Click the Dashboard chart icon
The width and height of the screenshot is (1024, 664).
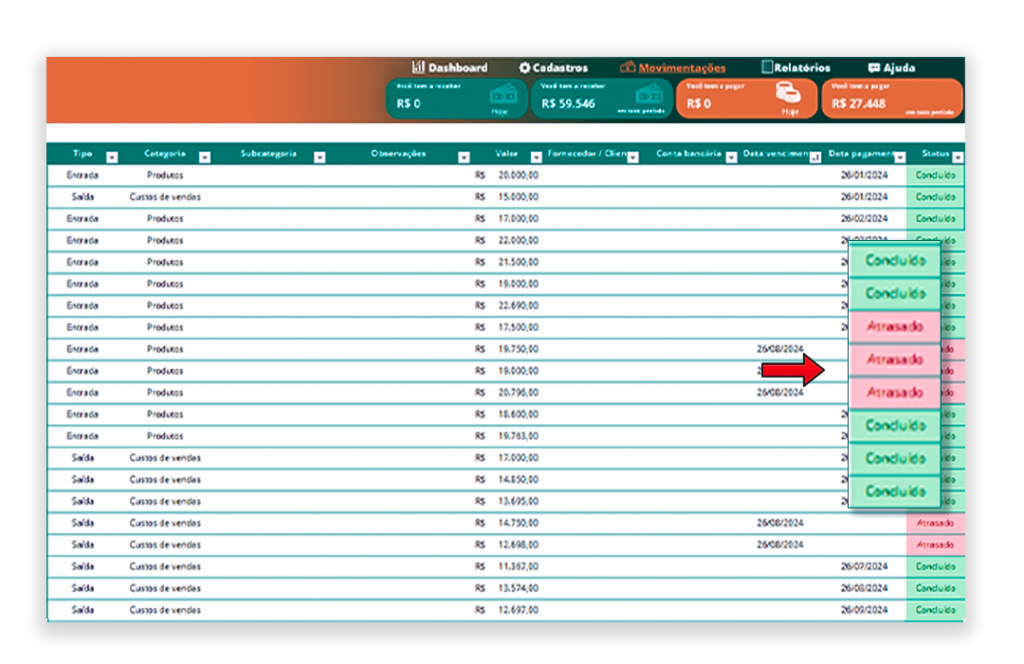pyautogui.click(x=419, y=68)
